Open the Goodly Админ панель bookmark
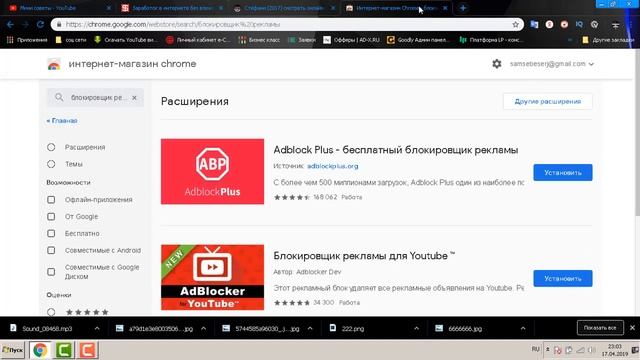This screenshot has height=360, width=640. coord(418,40)
